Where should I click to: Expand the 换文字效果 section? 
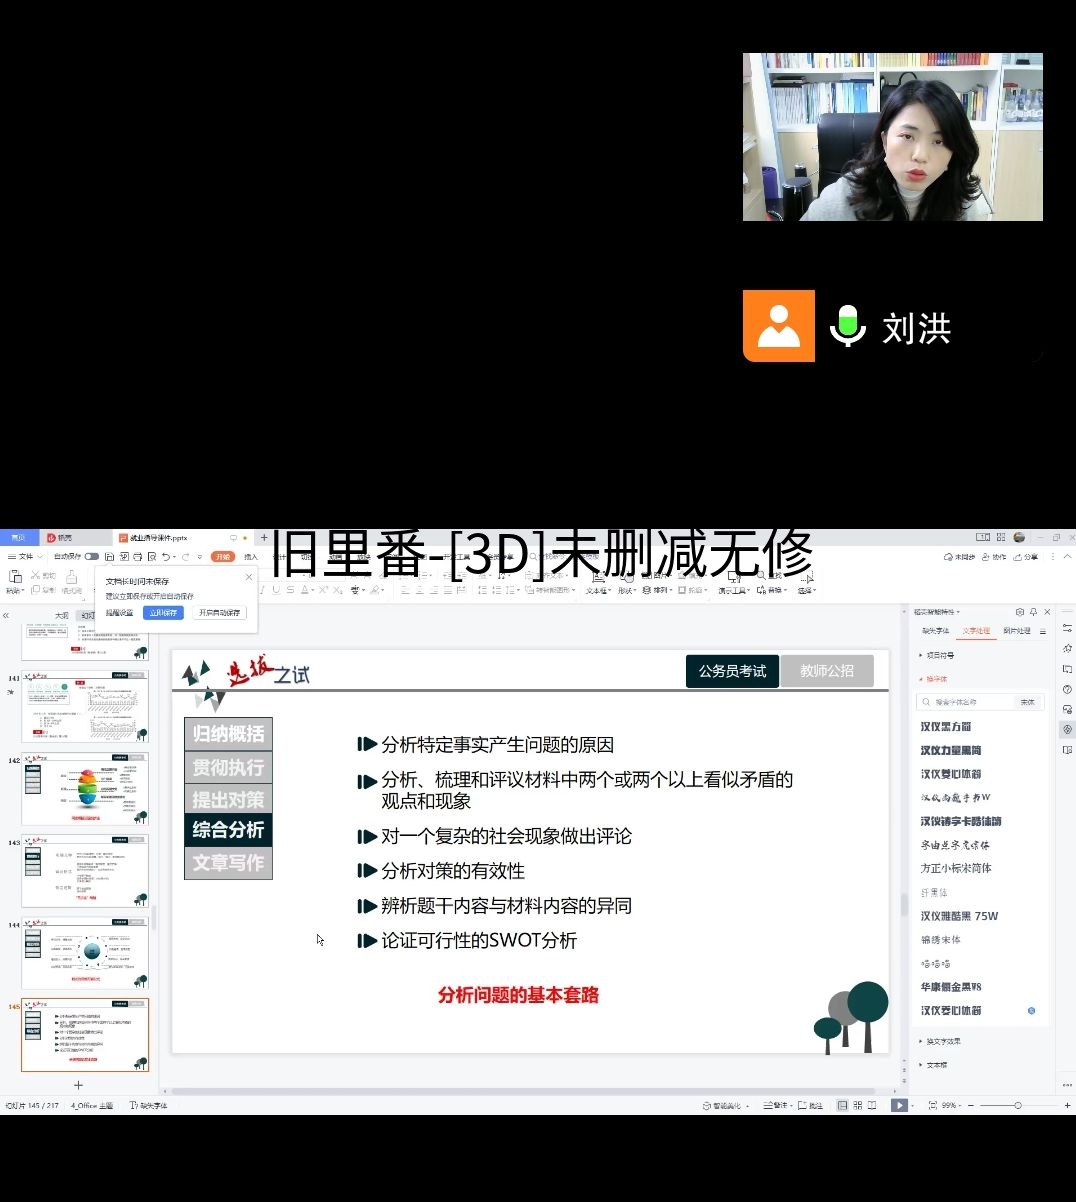point(940,1041)
